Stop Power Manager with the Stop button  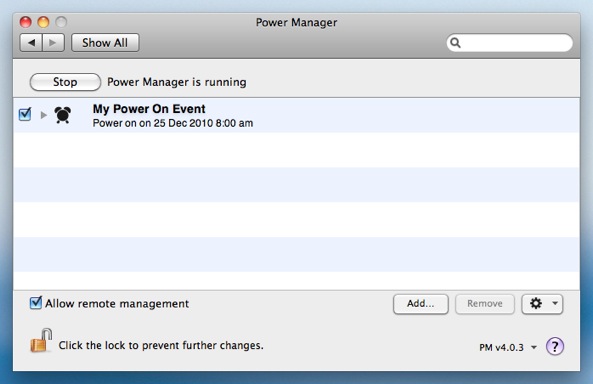(65, 82)
